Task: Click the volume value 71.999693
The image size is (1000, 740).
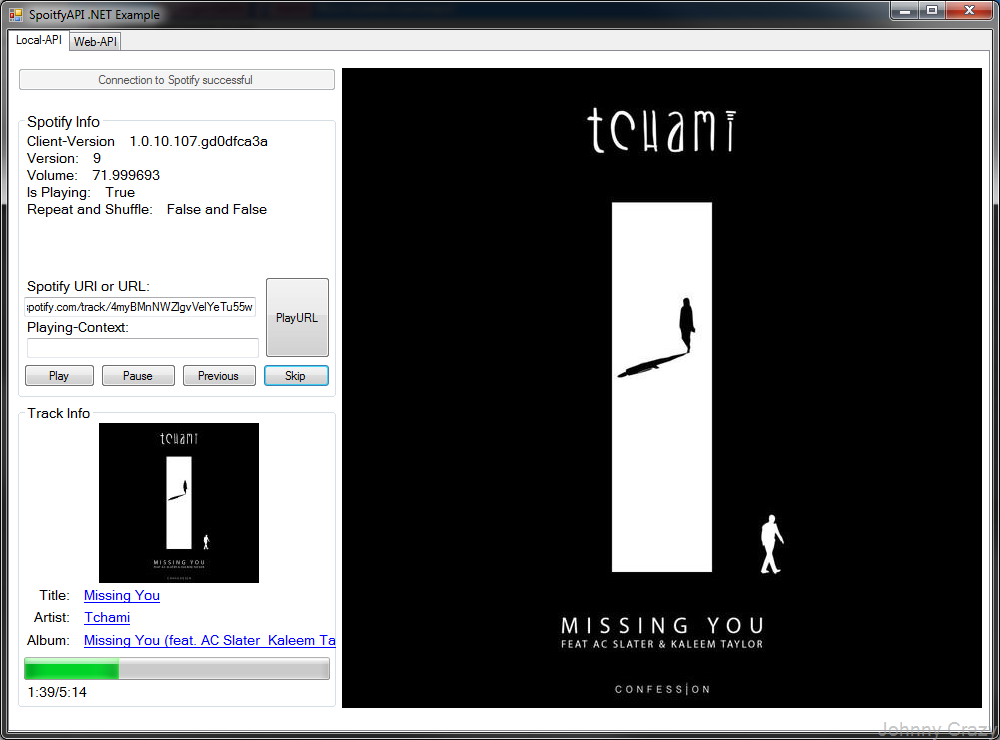Action: click(126, 175)
